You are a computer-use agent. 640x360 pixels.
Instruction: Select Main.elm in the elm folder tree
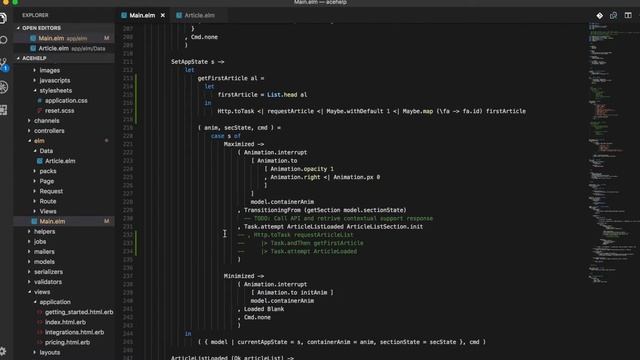(x=64, y=221)
